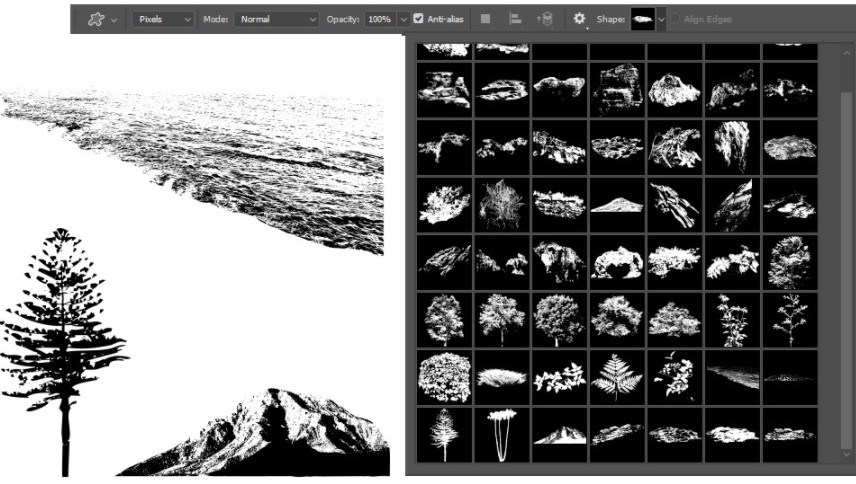Select the flat grass mound shape
The width and height of the screenshot is (856, 484).
502,378
